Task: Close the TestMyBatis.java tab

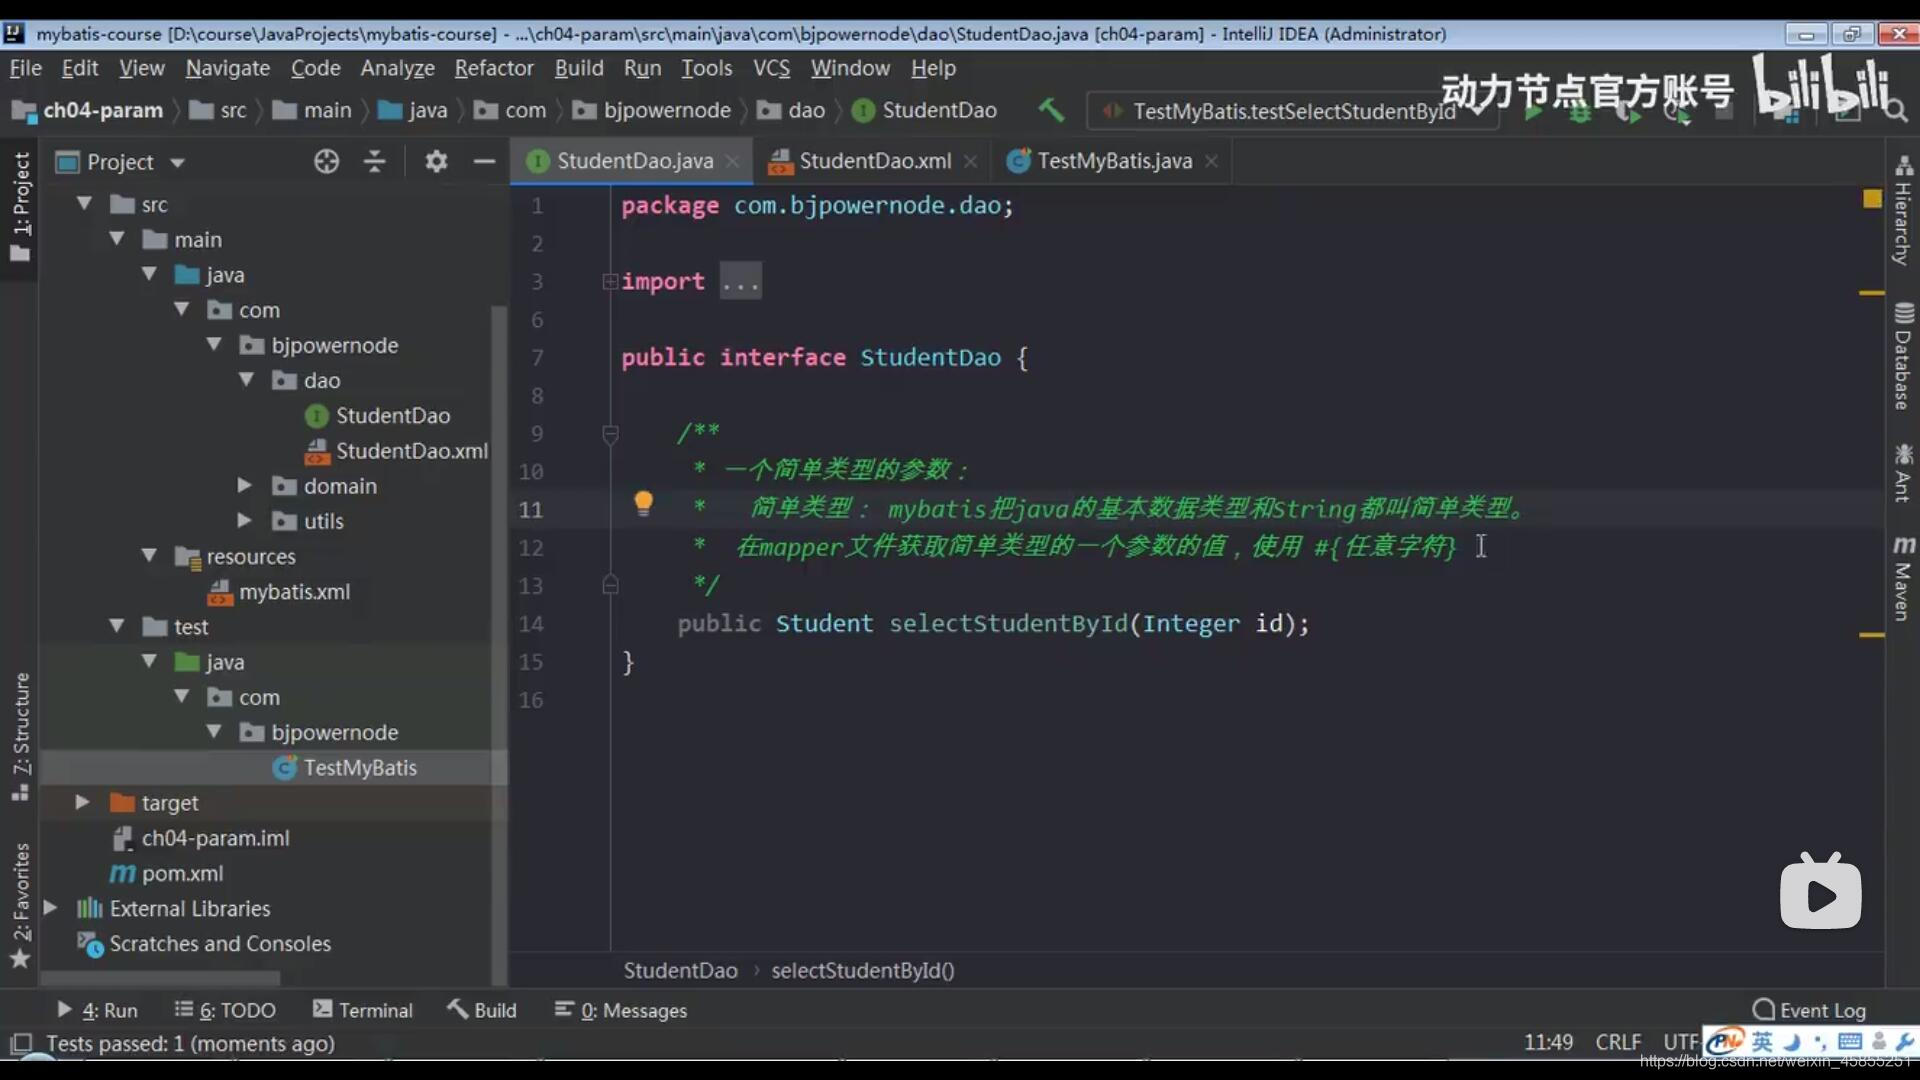Action: point(1211,161)
